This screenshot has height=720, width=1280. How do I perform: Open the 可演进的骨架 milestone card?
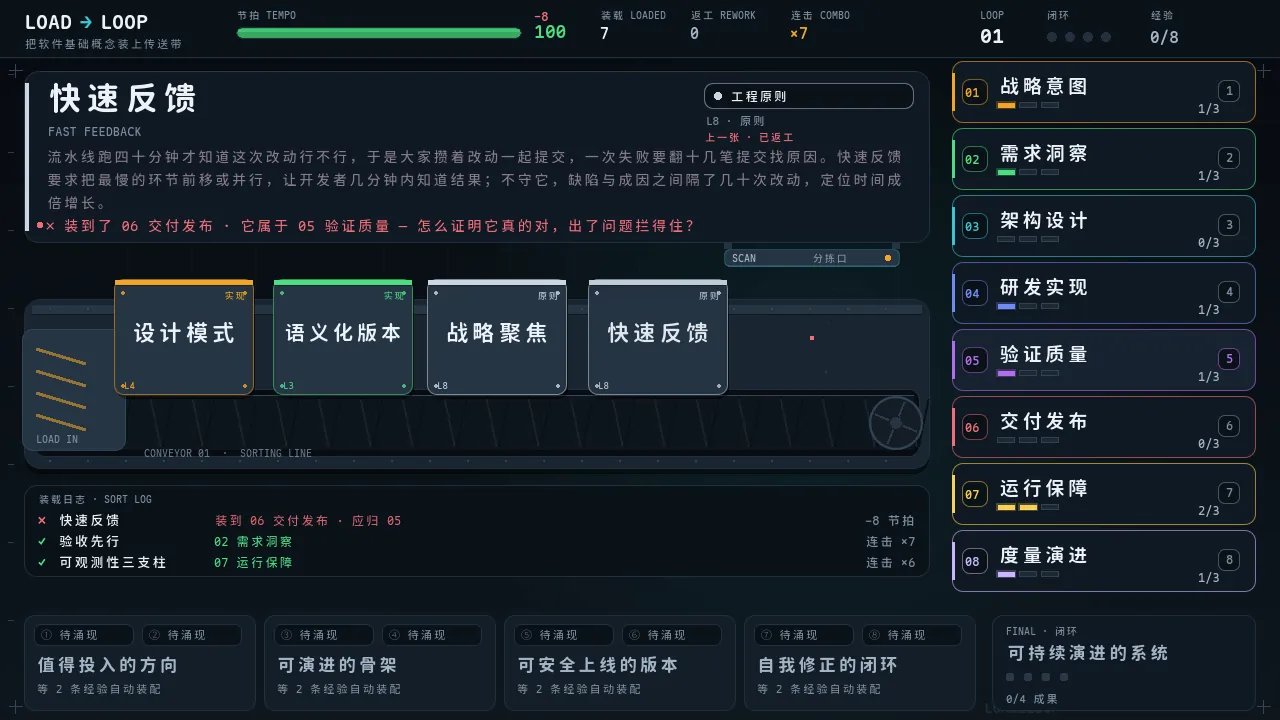(x=380, y=662)
